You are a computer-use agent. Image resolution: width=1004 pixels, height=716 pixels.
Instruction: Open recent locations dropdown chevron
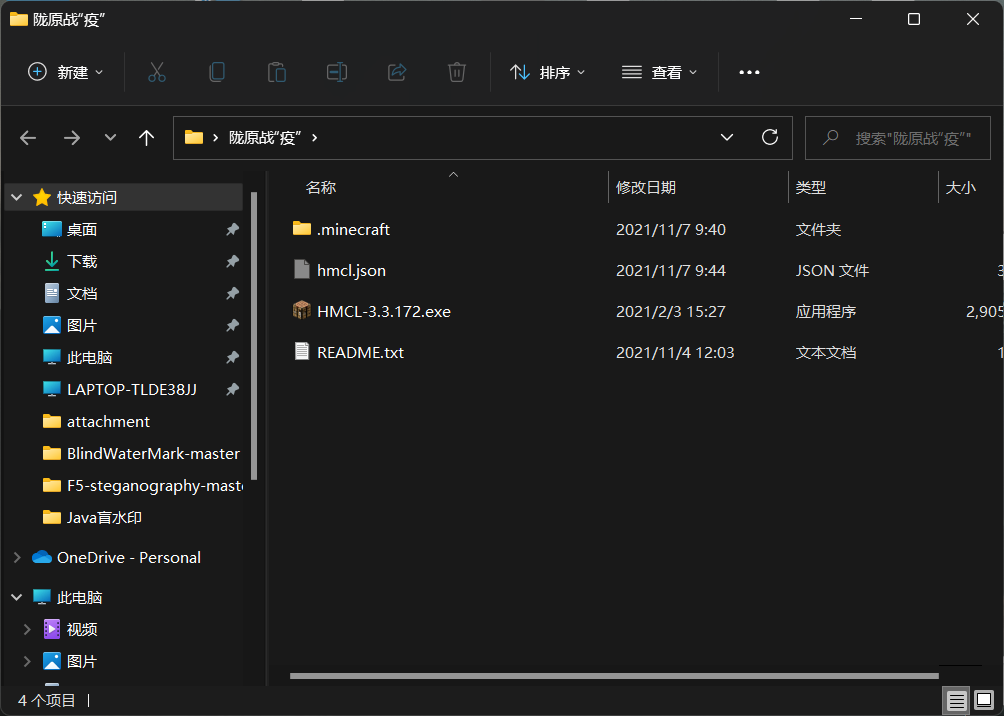[x=110, y=138]
